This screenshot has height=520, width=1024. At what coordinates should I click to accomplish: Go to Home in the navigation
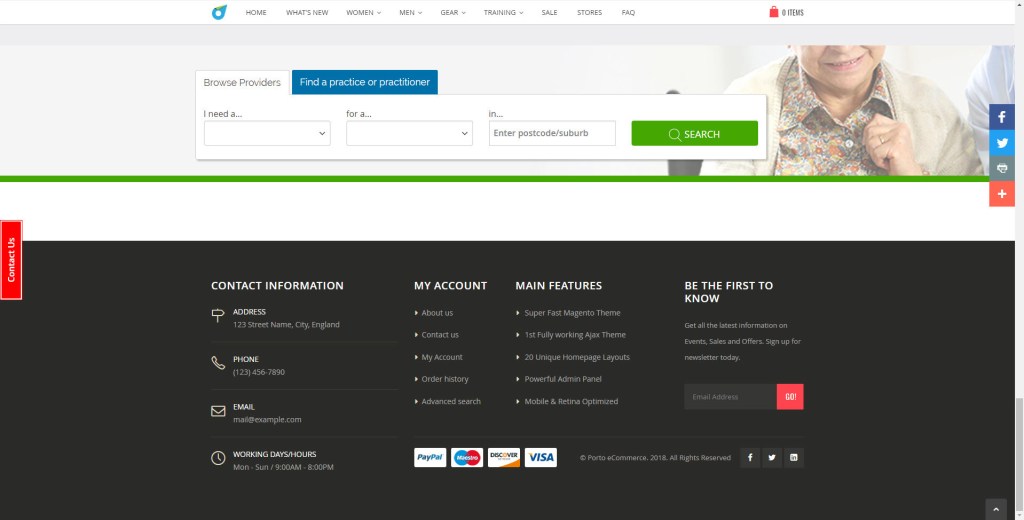256,12
